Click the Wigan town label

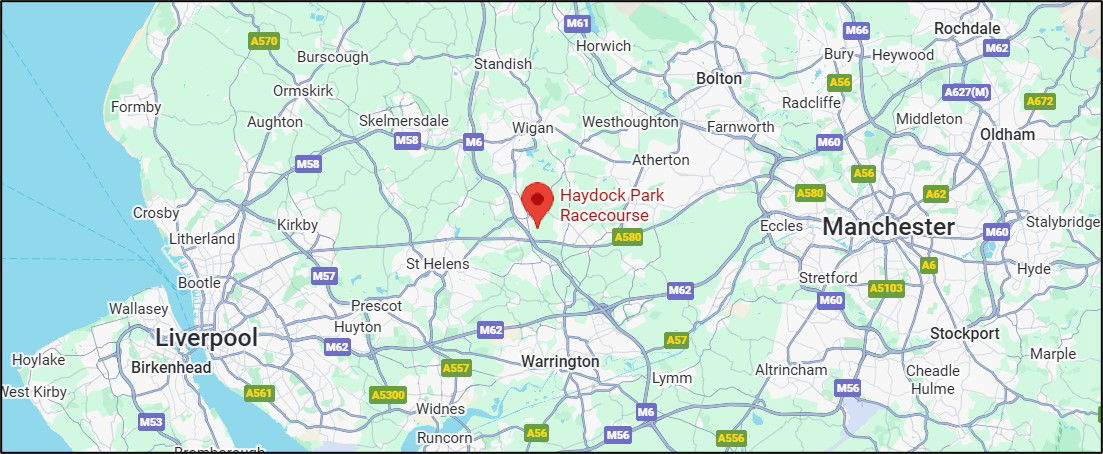533,128
